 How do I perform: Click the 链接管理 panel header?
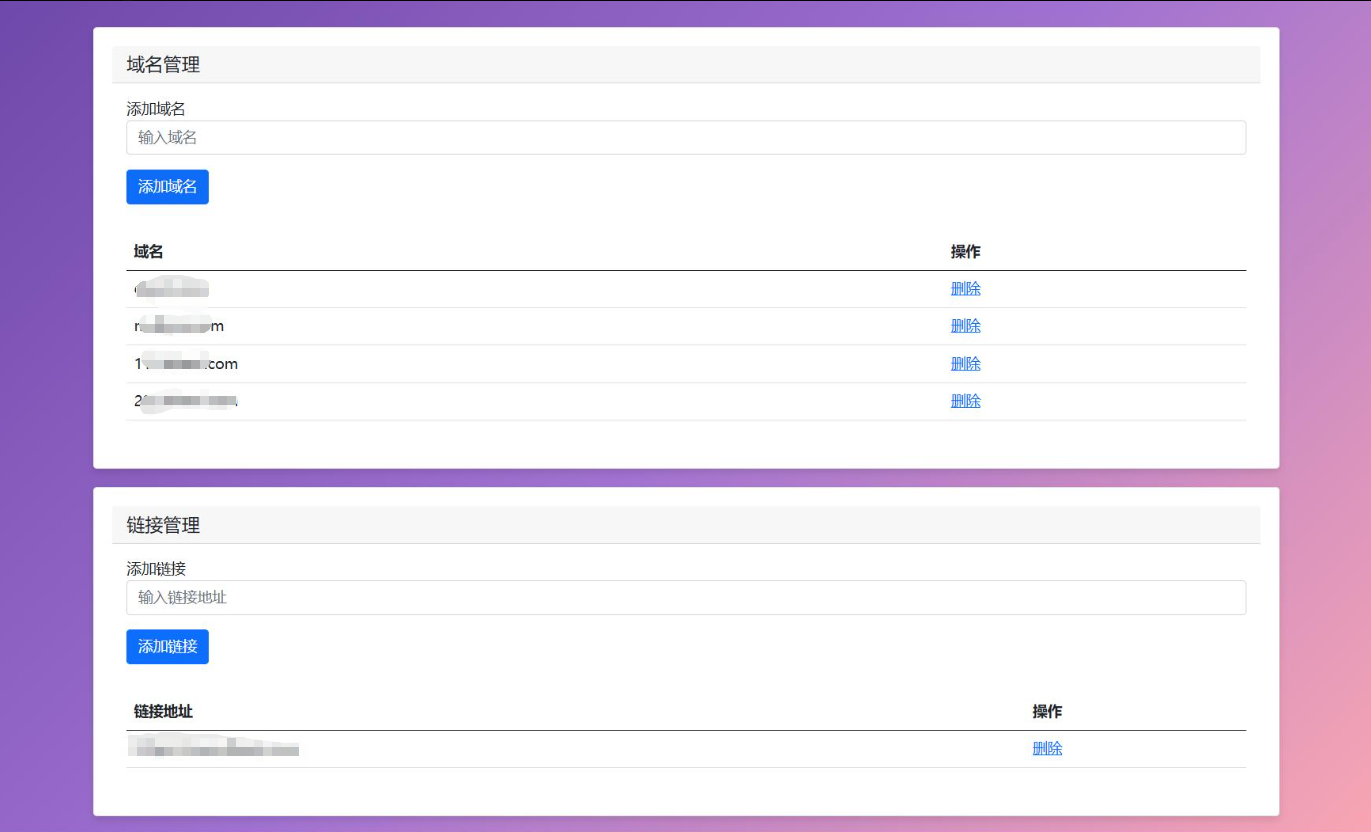click(163, 525)
